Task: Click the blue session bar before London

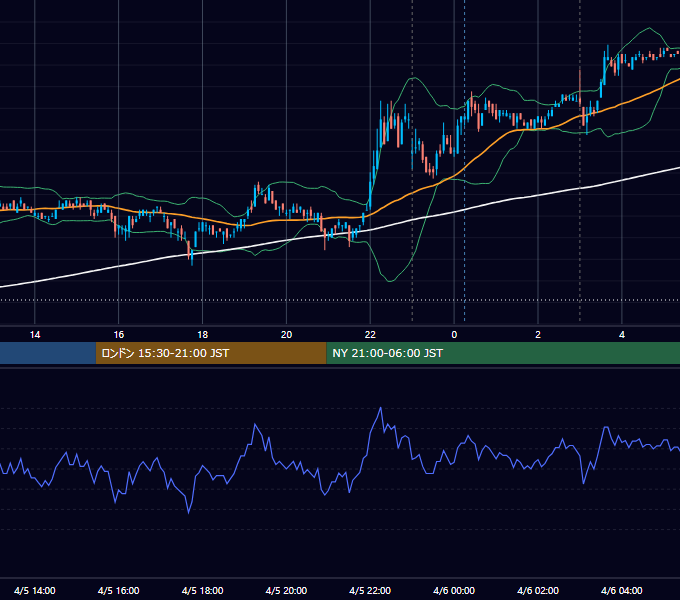Action: tap(48, 353)
